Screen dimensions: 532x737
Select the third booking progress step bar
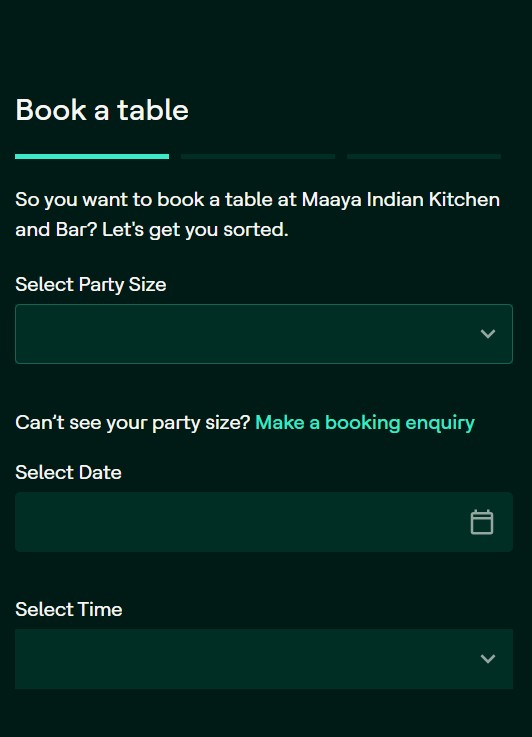[x=423, y=156]
